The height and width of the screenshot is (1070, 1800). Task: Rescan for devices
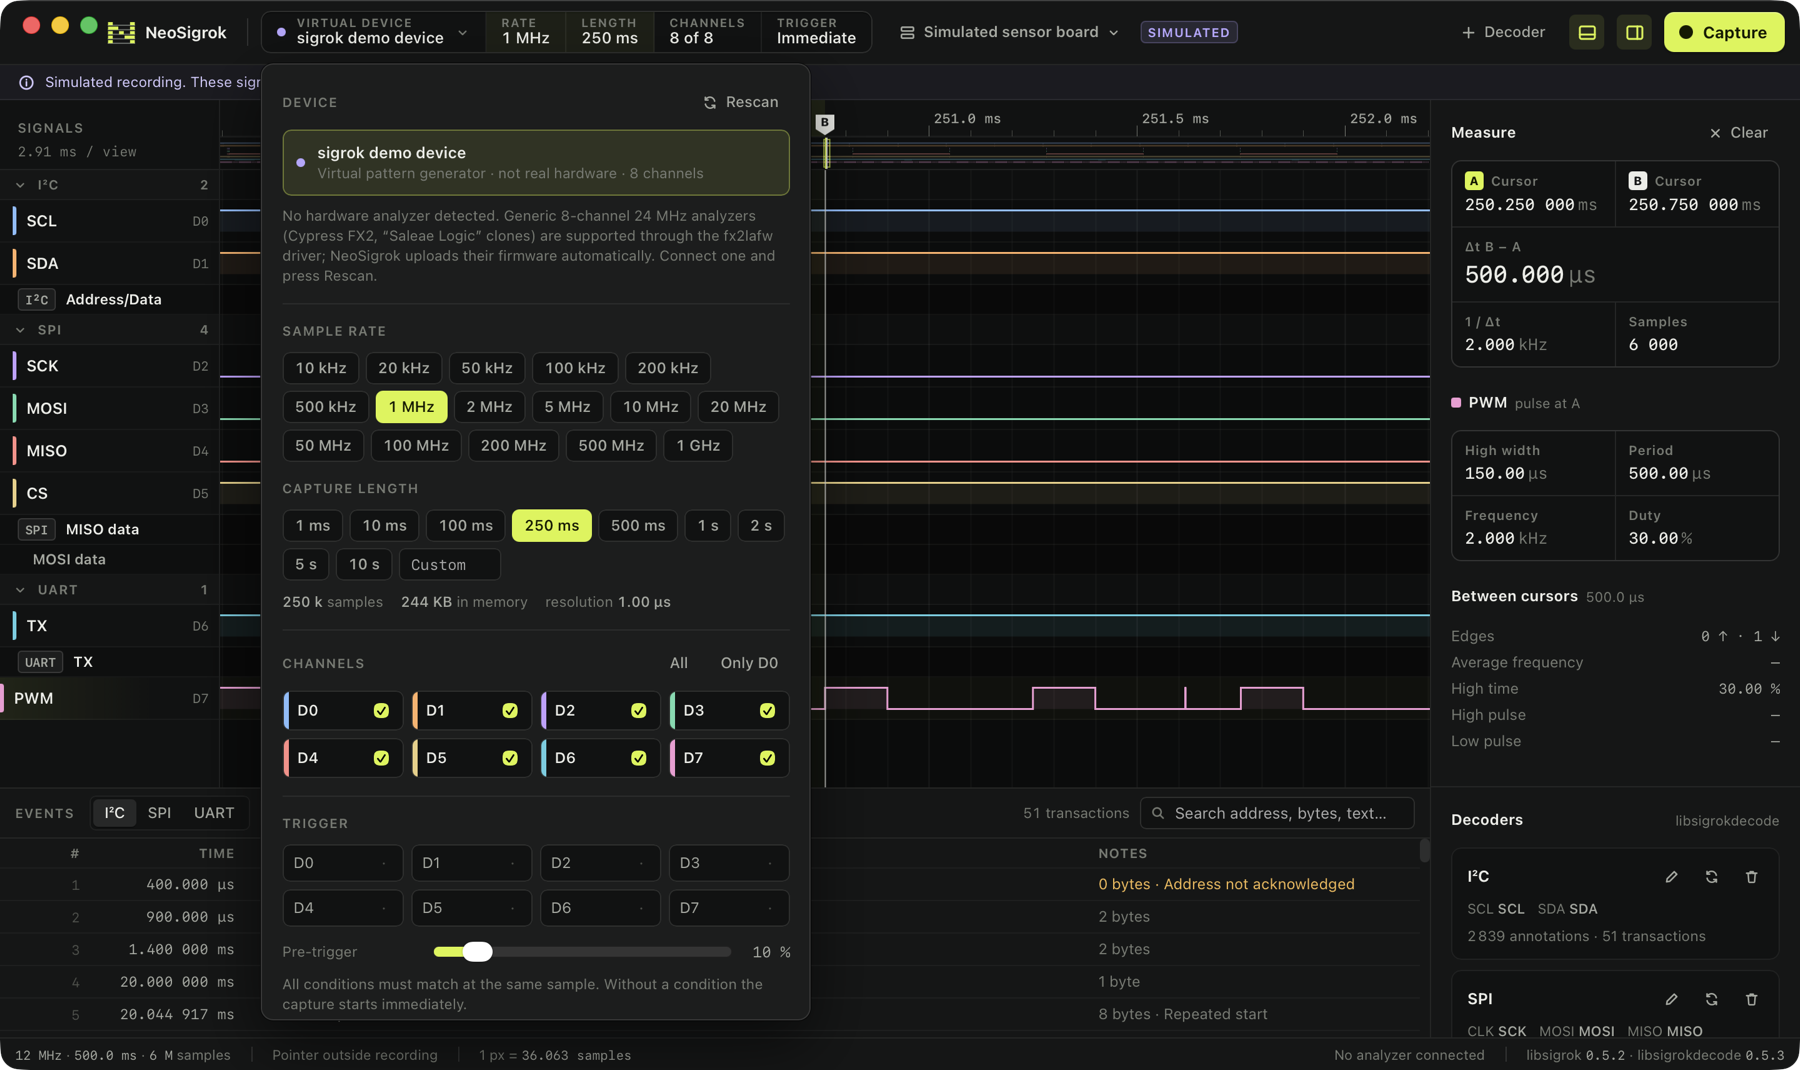coord(741,102)
